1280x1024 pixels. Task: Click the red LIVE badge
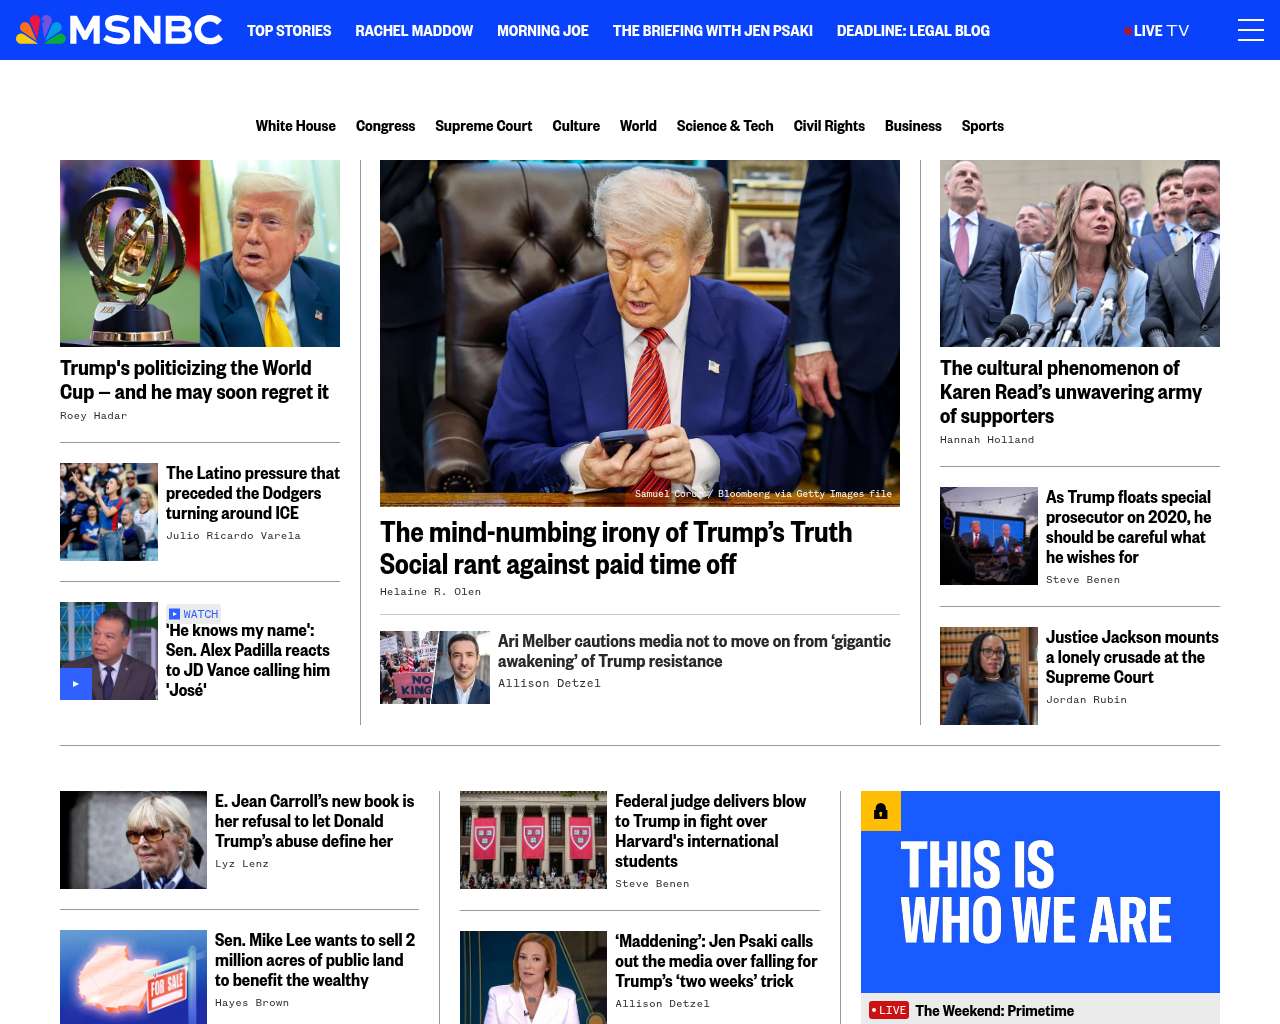pos(889,1010)
